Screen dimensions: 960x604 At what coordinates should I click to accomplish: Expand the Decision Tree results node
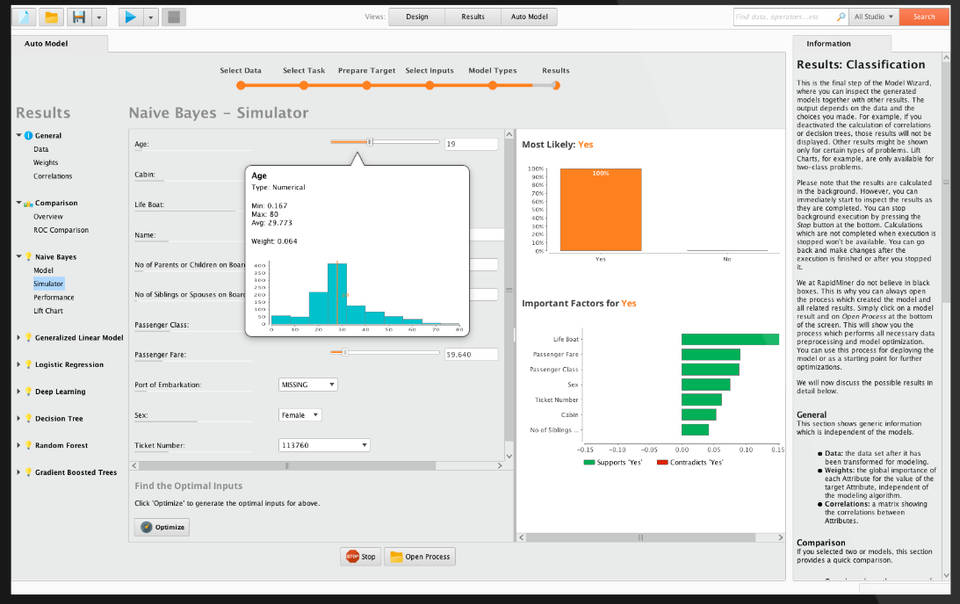point(19,419)
